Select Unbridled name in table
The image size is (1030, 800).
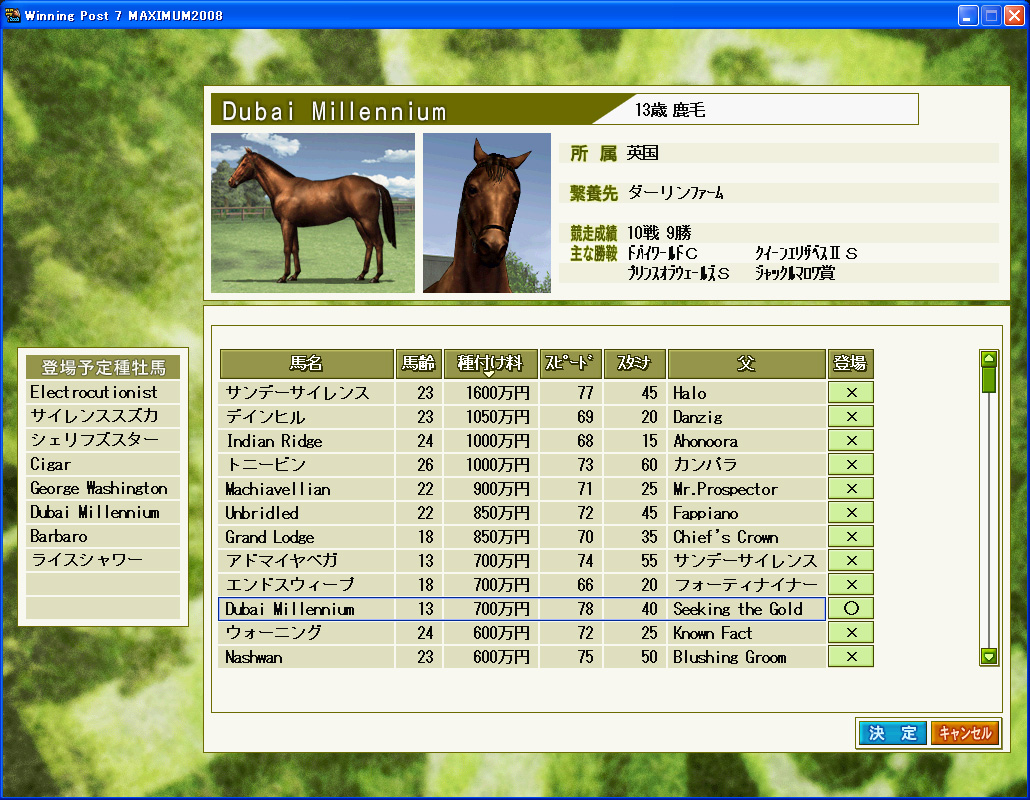(x=306, y=512)
